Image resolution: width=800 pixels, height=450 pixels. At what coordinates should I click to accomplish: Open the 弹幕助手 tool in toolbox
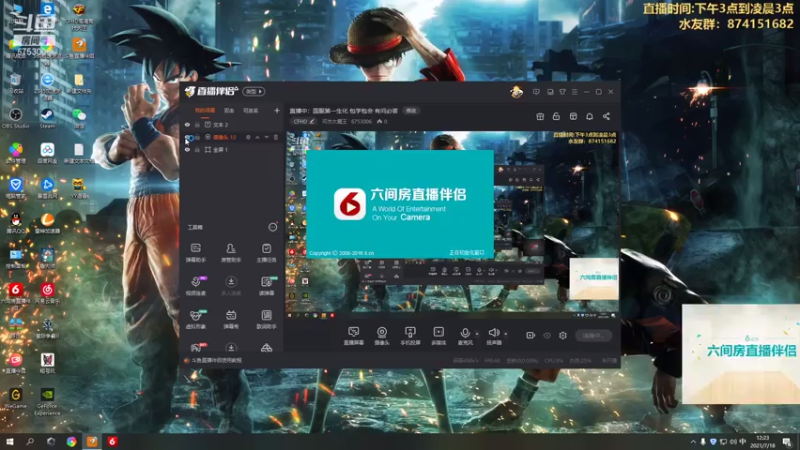tap(195, 253)
